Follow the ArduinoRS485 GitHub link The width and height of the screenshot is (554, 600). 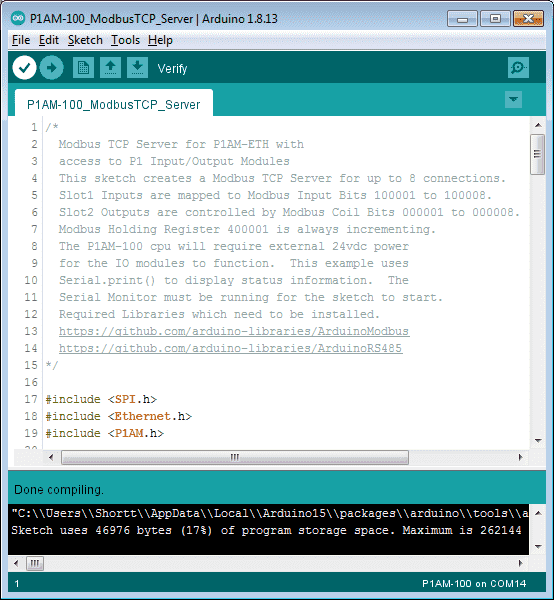point(230,348)
